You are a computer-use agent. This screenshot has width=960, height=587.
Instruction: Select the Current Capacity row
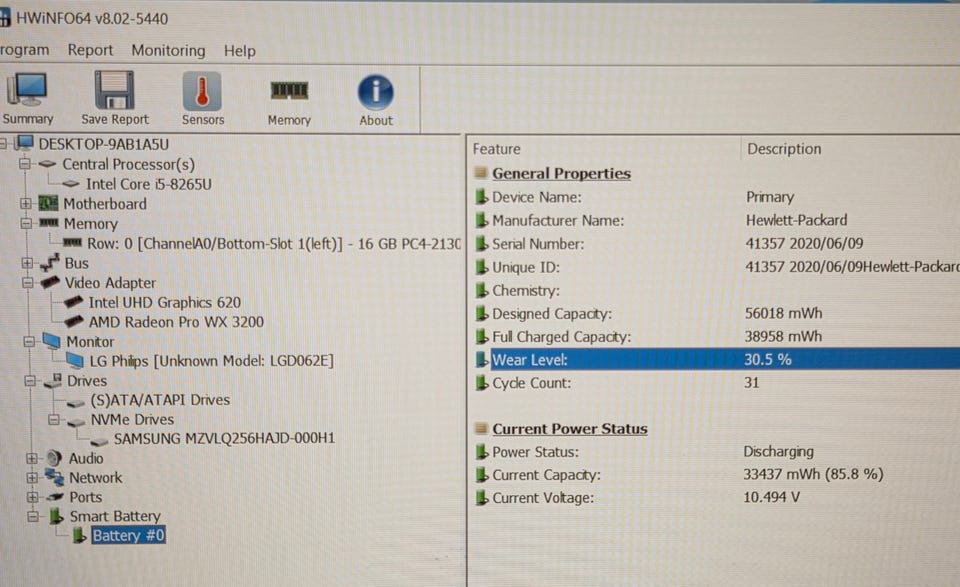(x=717, y=474)
